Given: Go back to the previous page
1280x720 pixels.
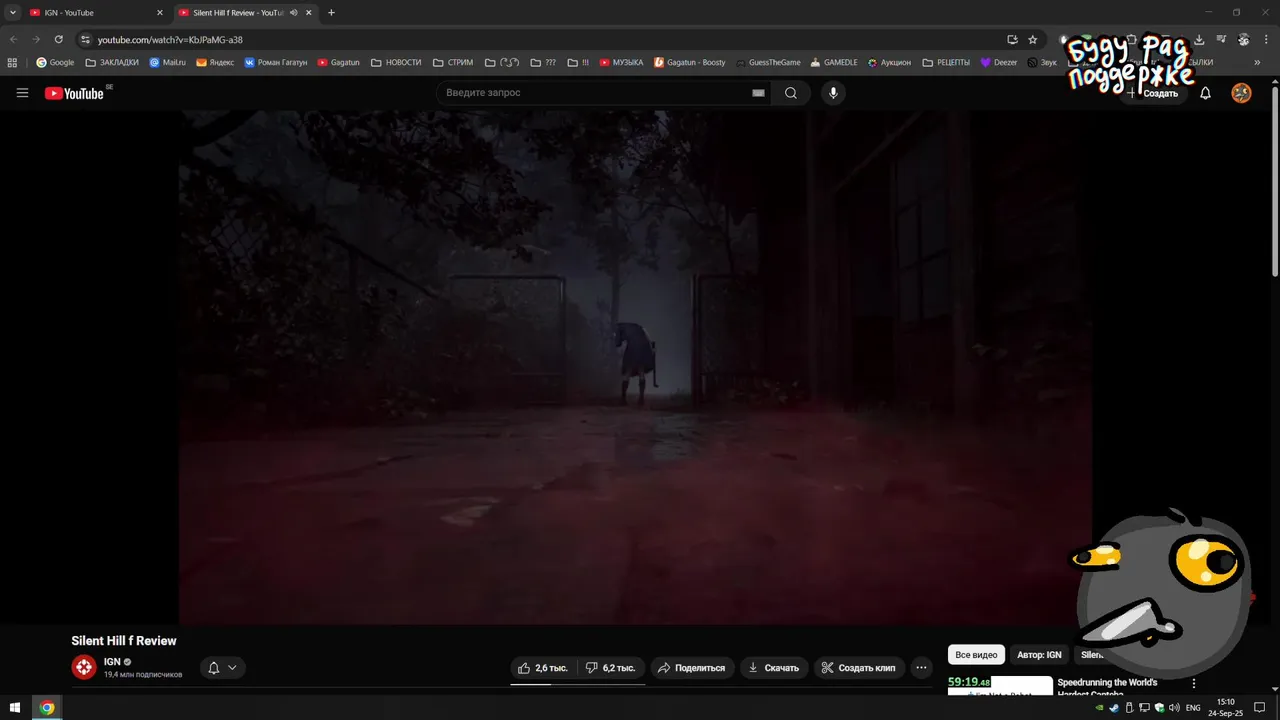Looking at the screenshot, I should (x=13, y=39).
